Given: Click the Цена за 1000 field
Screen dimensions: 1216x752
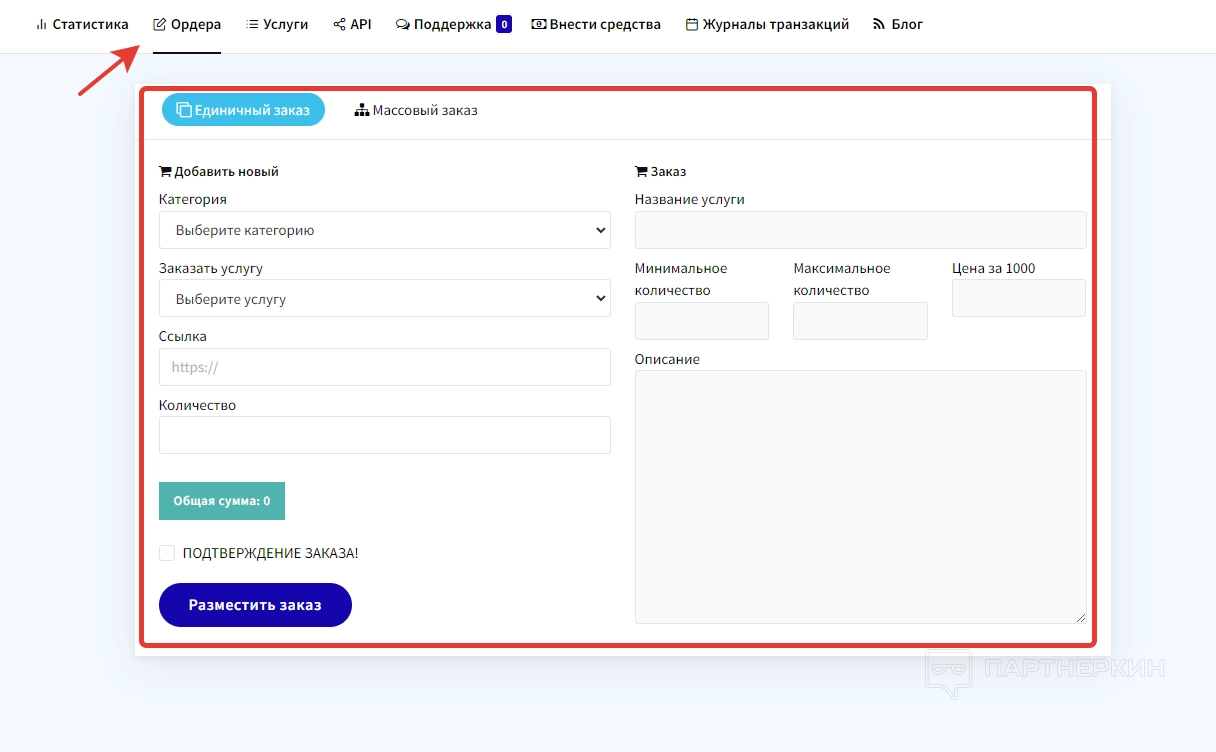Looking at the screenshot, I should pos(1018,298).
